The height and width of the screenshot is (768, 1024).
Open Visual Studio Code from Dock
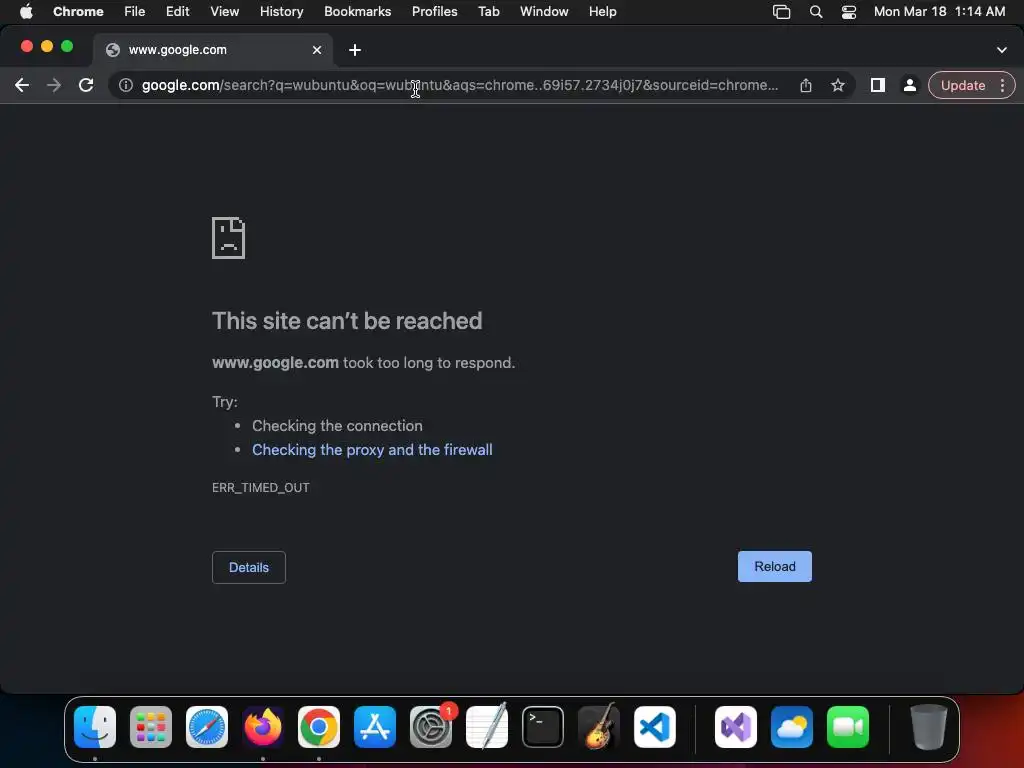click(655, 727)
